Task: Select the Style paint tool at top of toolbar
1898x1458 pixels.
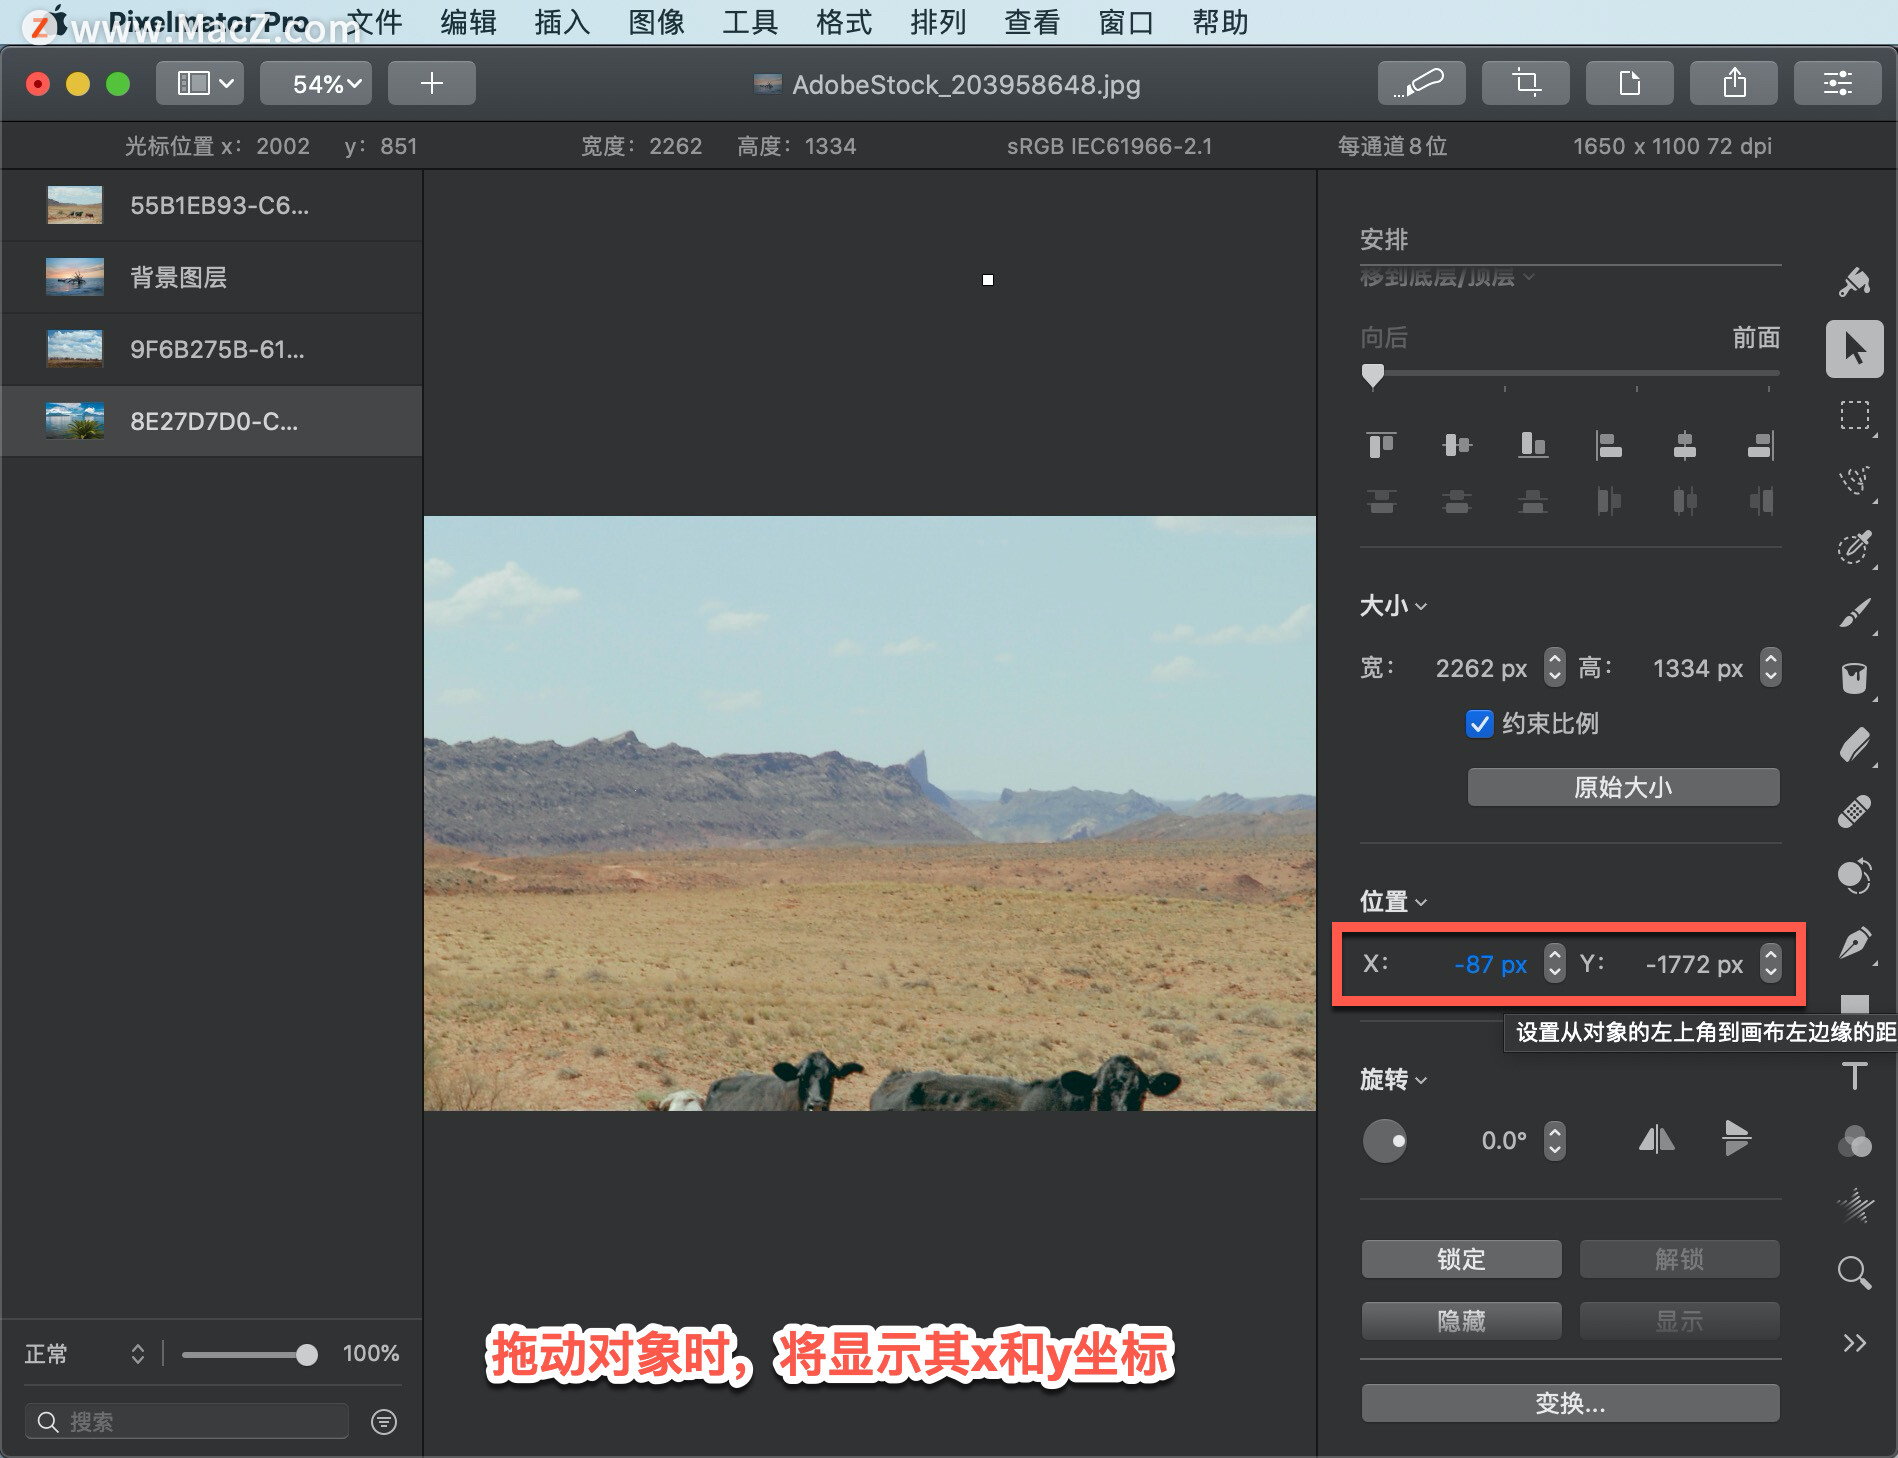Action: pyautogui.click(x=1855, y=283)
